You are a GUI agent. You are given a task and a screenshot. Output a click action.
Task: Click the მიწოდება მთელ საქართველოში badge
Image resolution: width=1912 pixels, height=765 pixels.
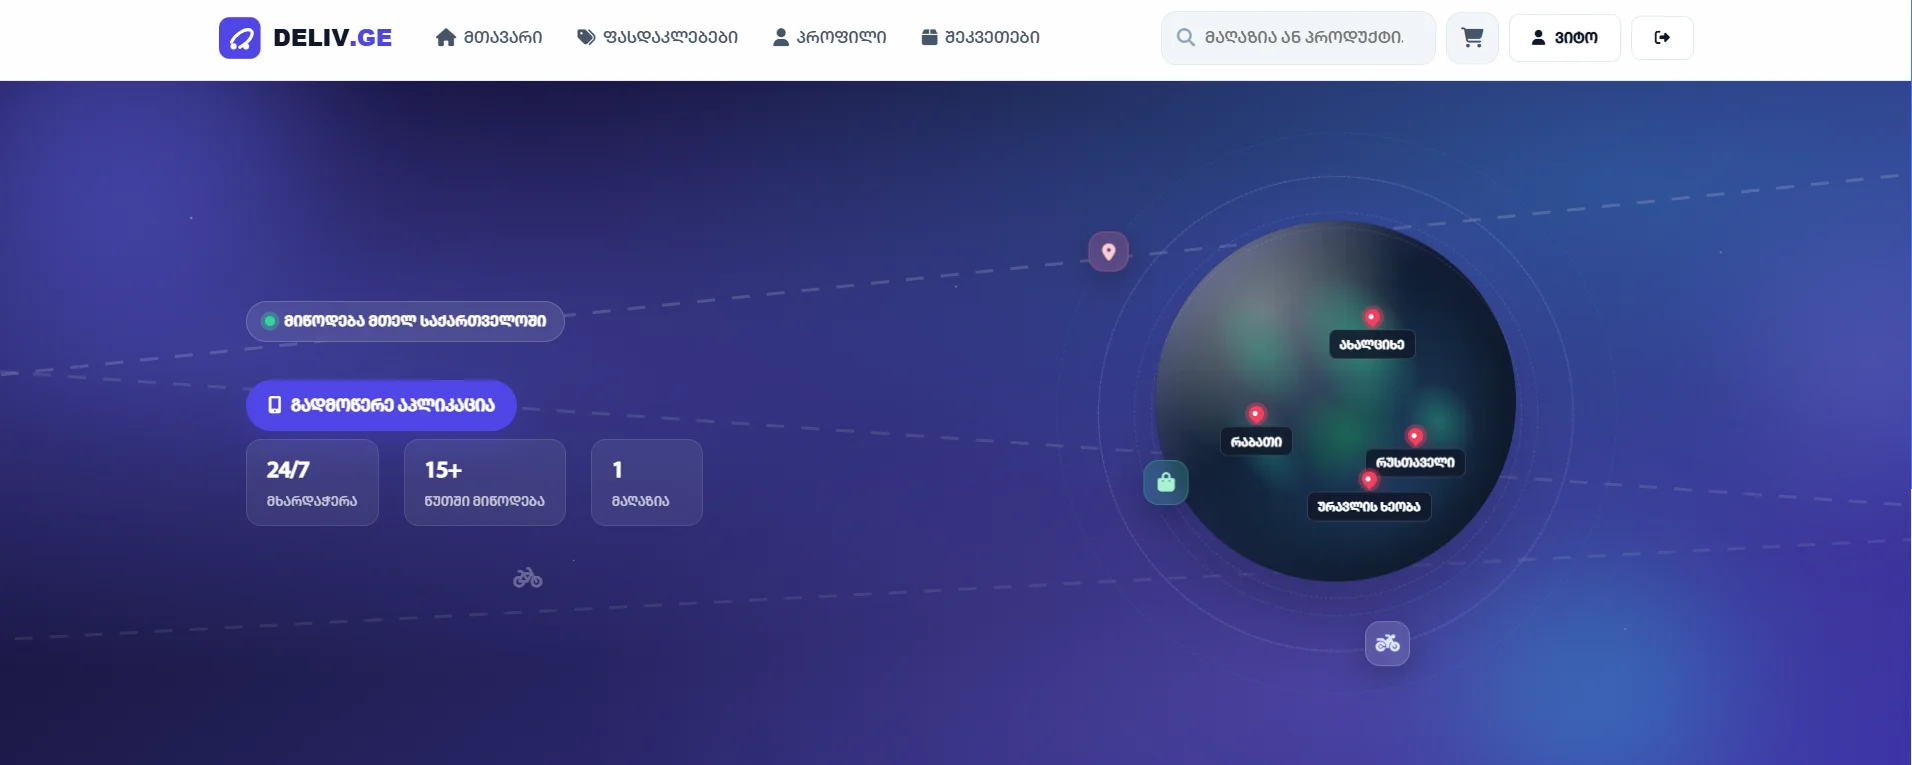(405, 321)
